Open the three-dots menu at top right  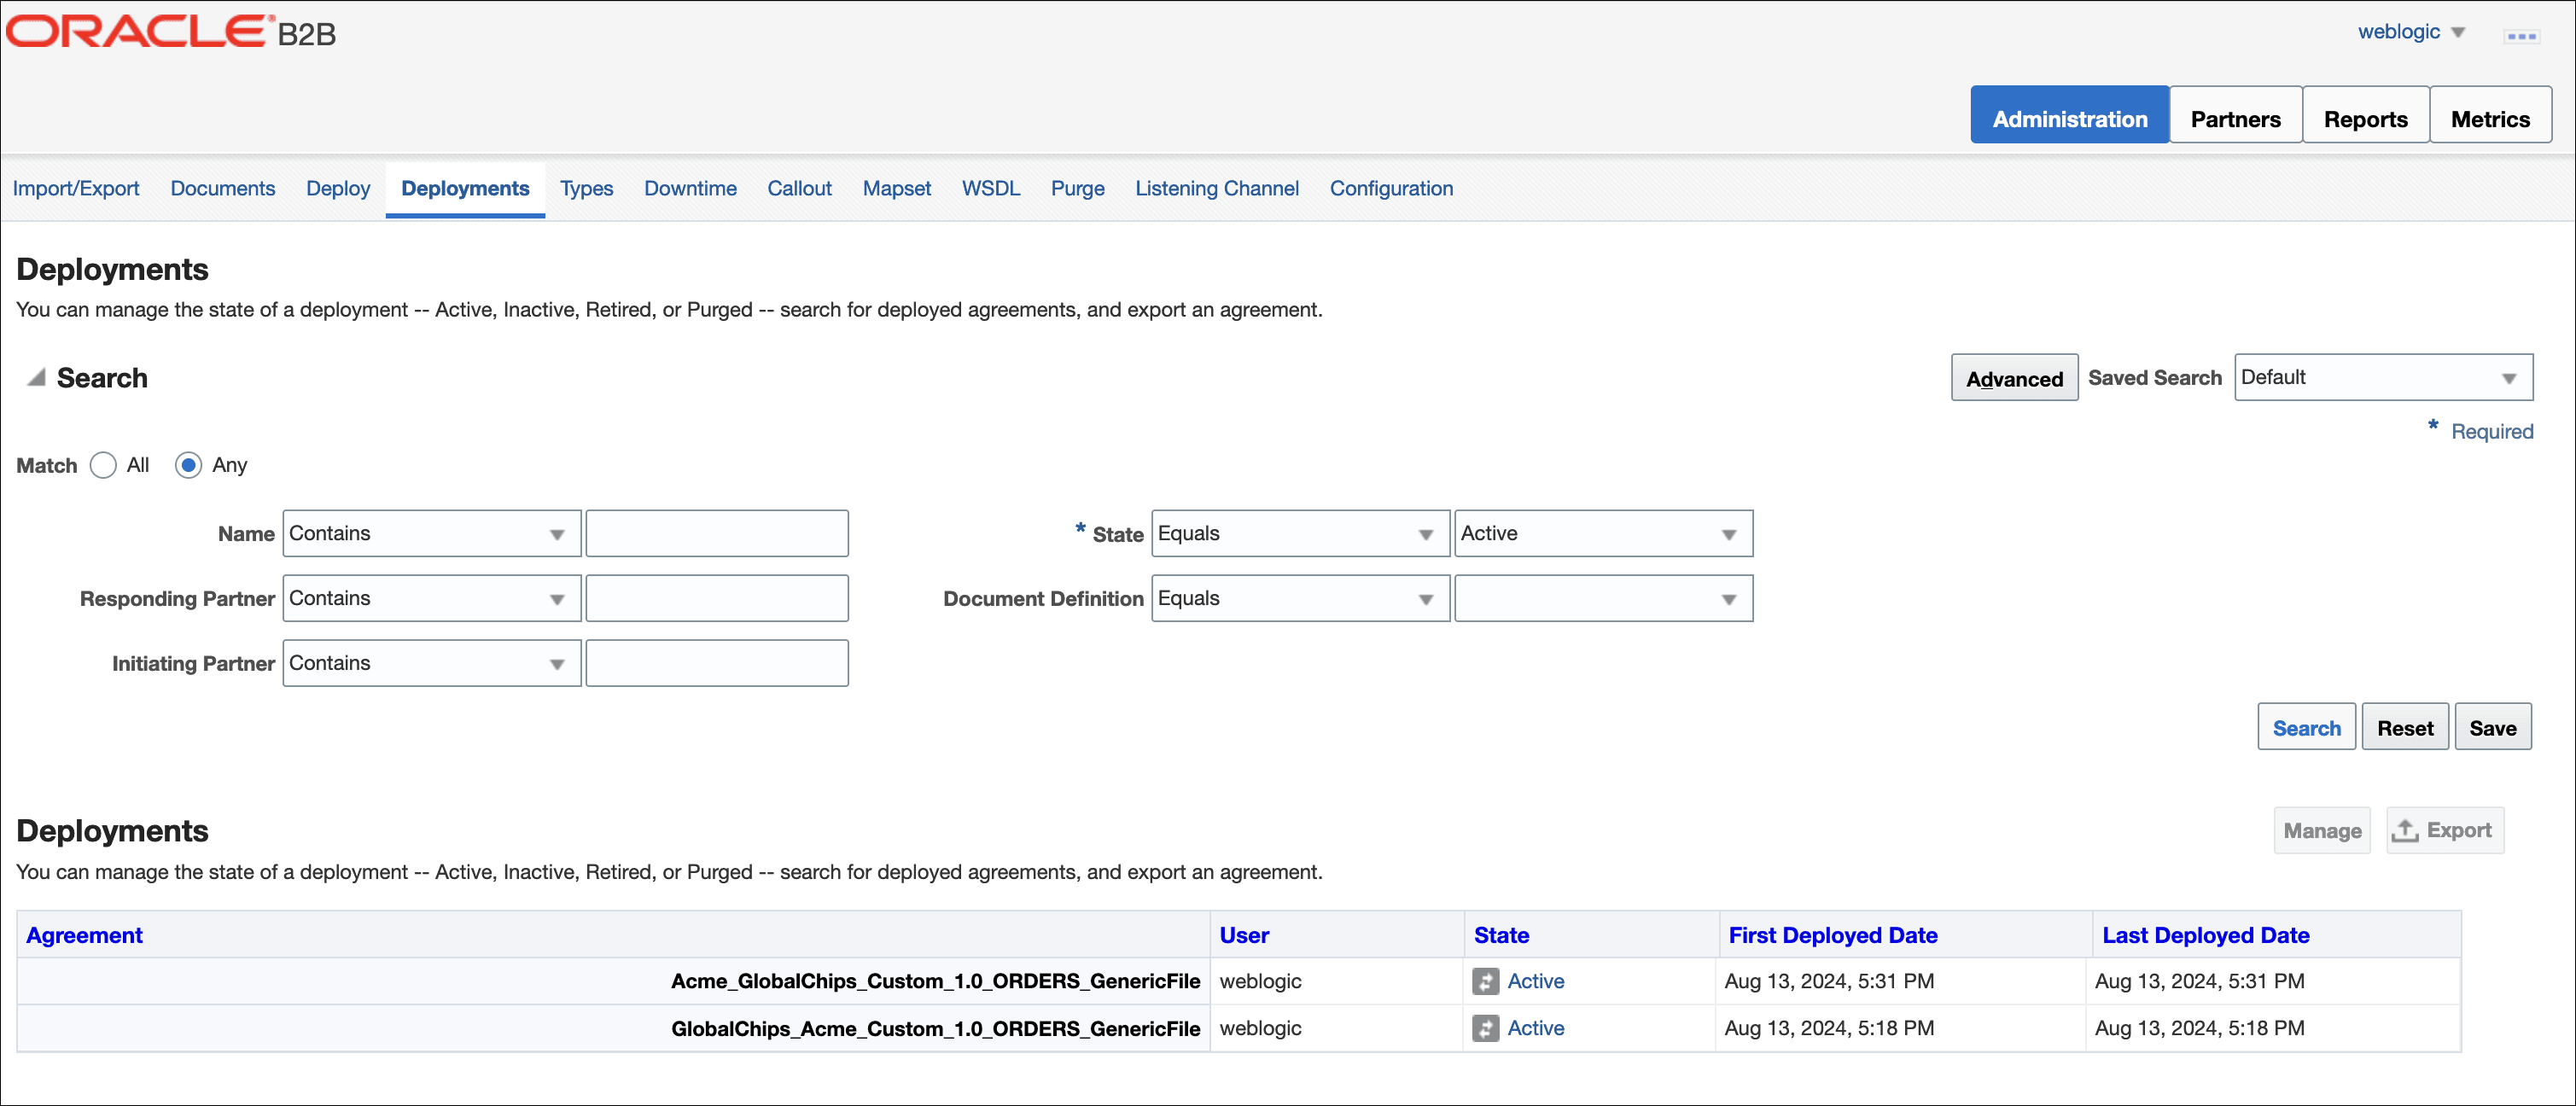point(2521,36)
